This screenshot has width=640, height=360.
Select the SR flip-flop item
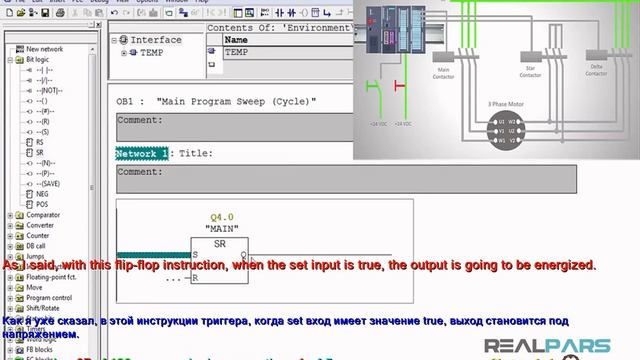point(40,153)
